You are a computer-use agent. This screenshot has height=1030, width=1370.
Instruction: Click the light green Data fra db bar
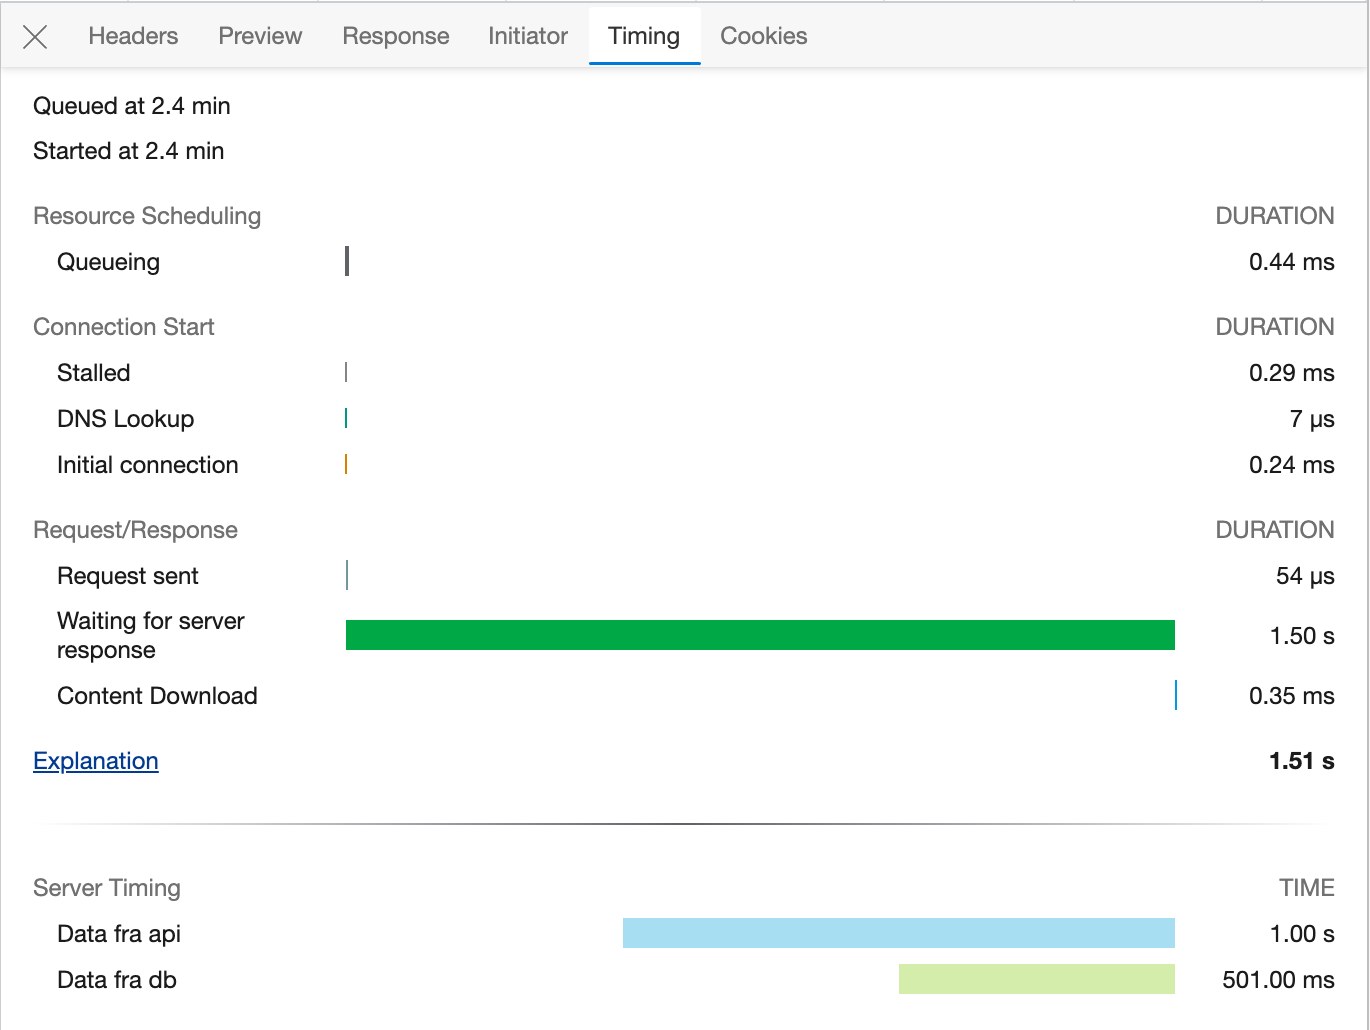[1036, 979]
